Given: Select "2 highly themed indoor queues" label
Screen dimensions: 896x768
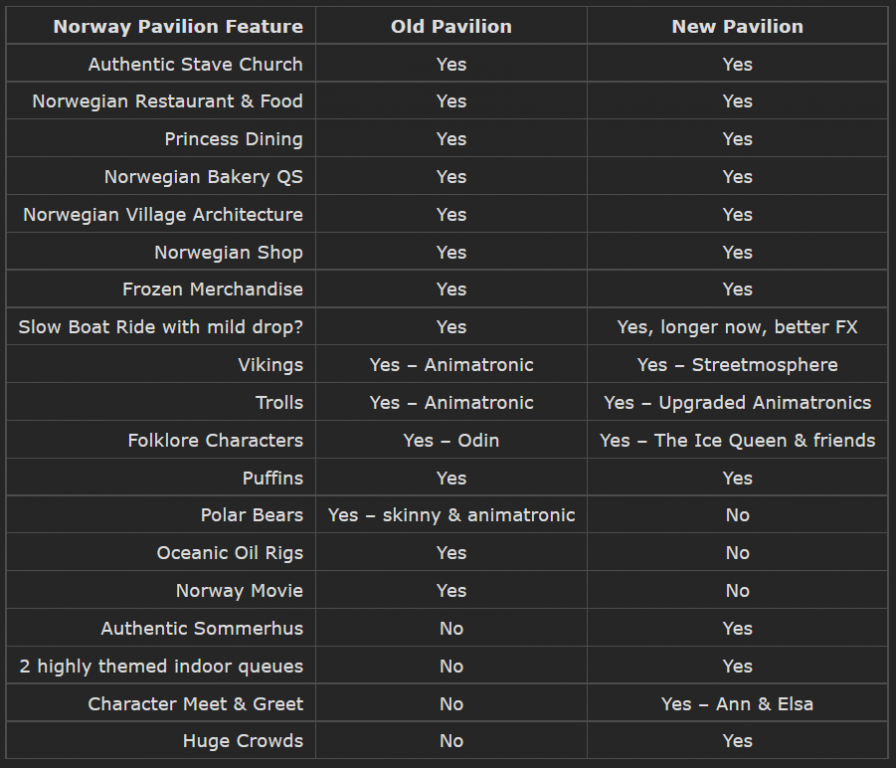Looking at the screenshot, I should 161,666.
